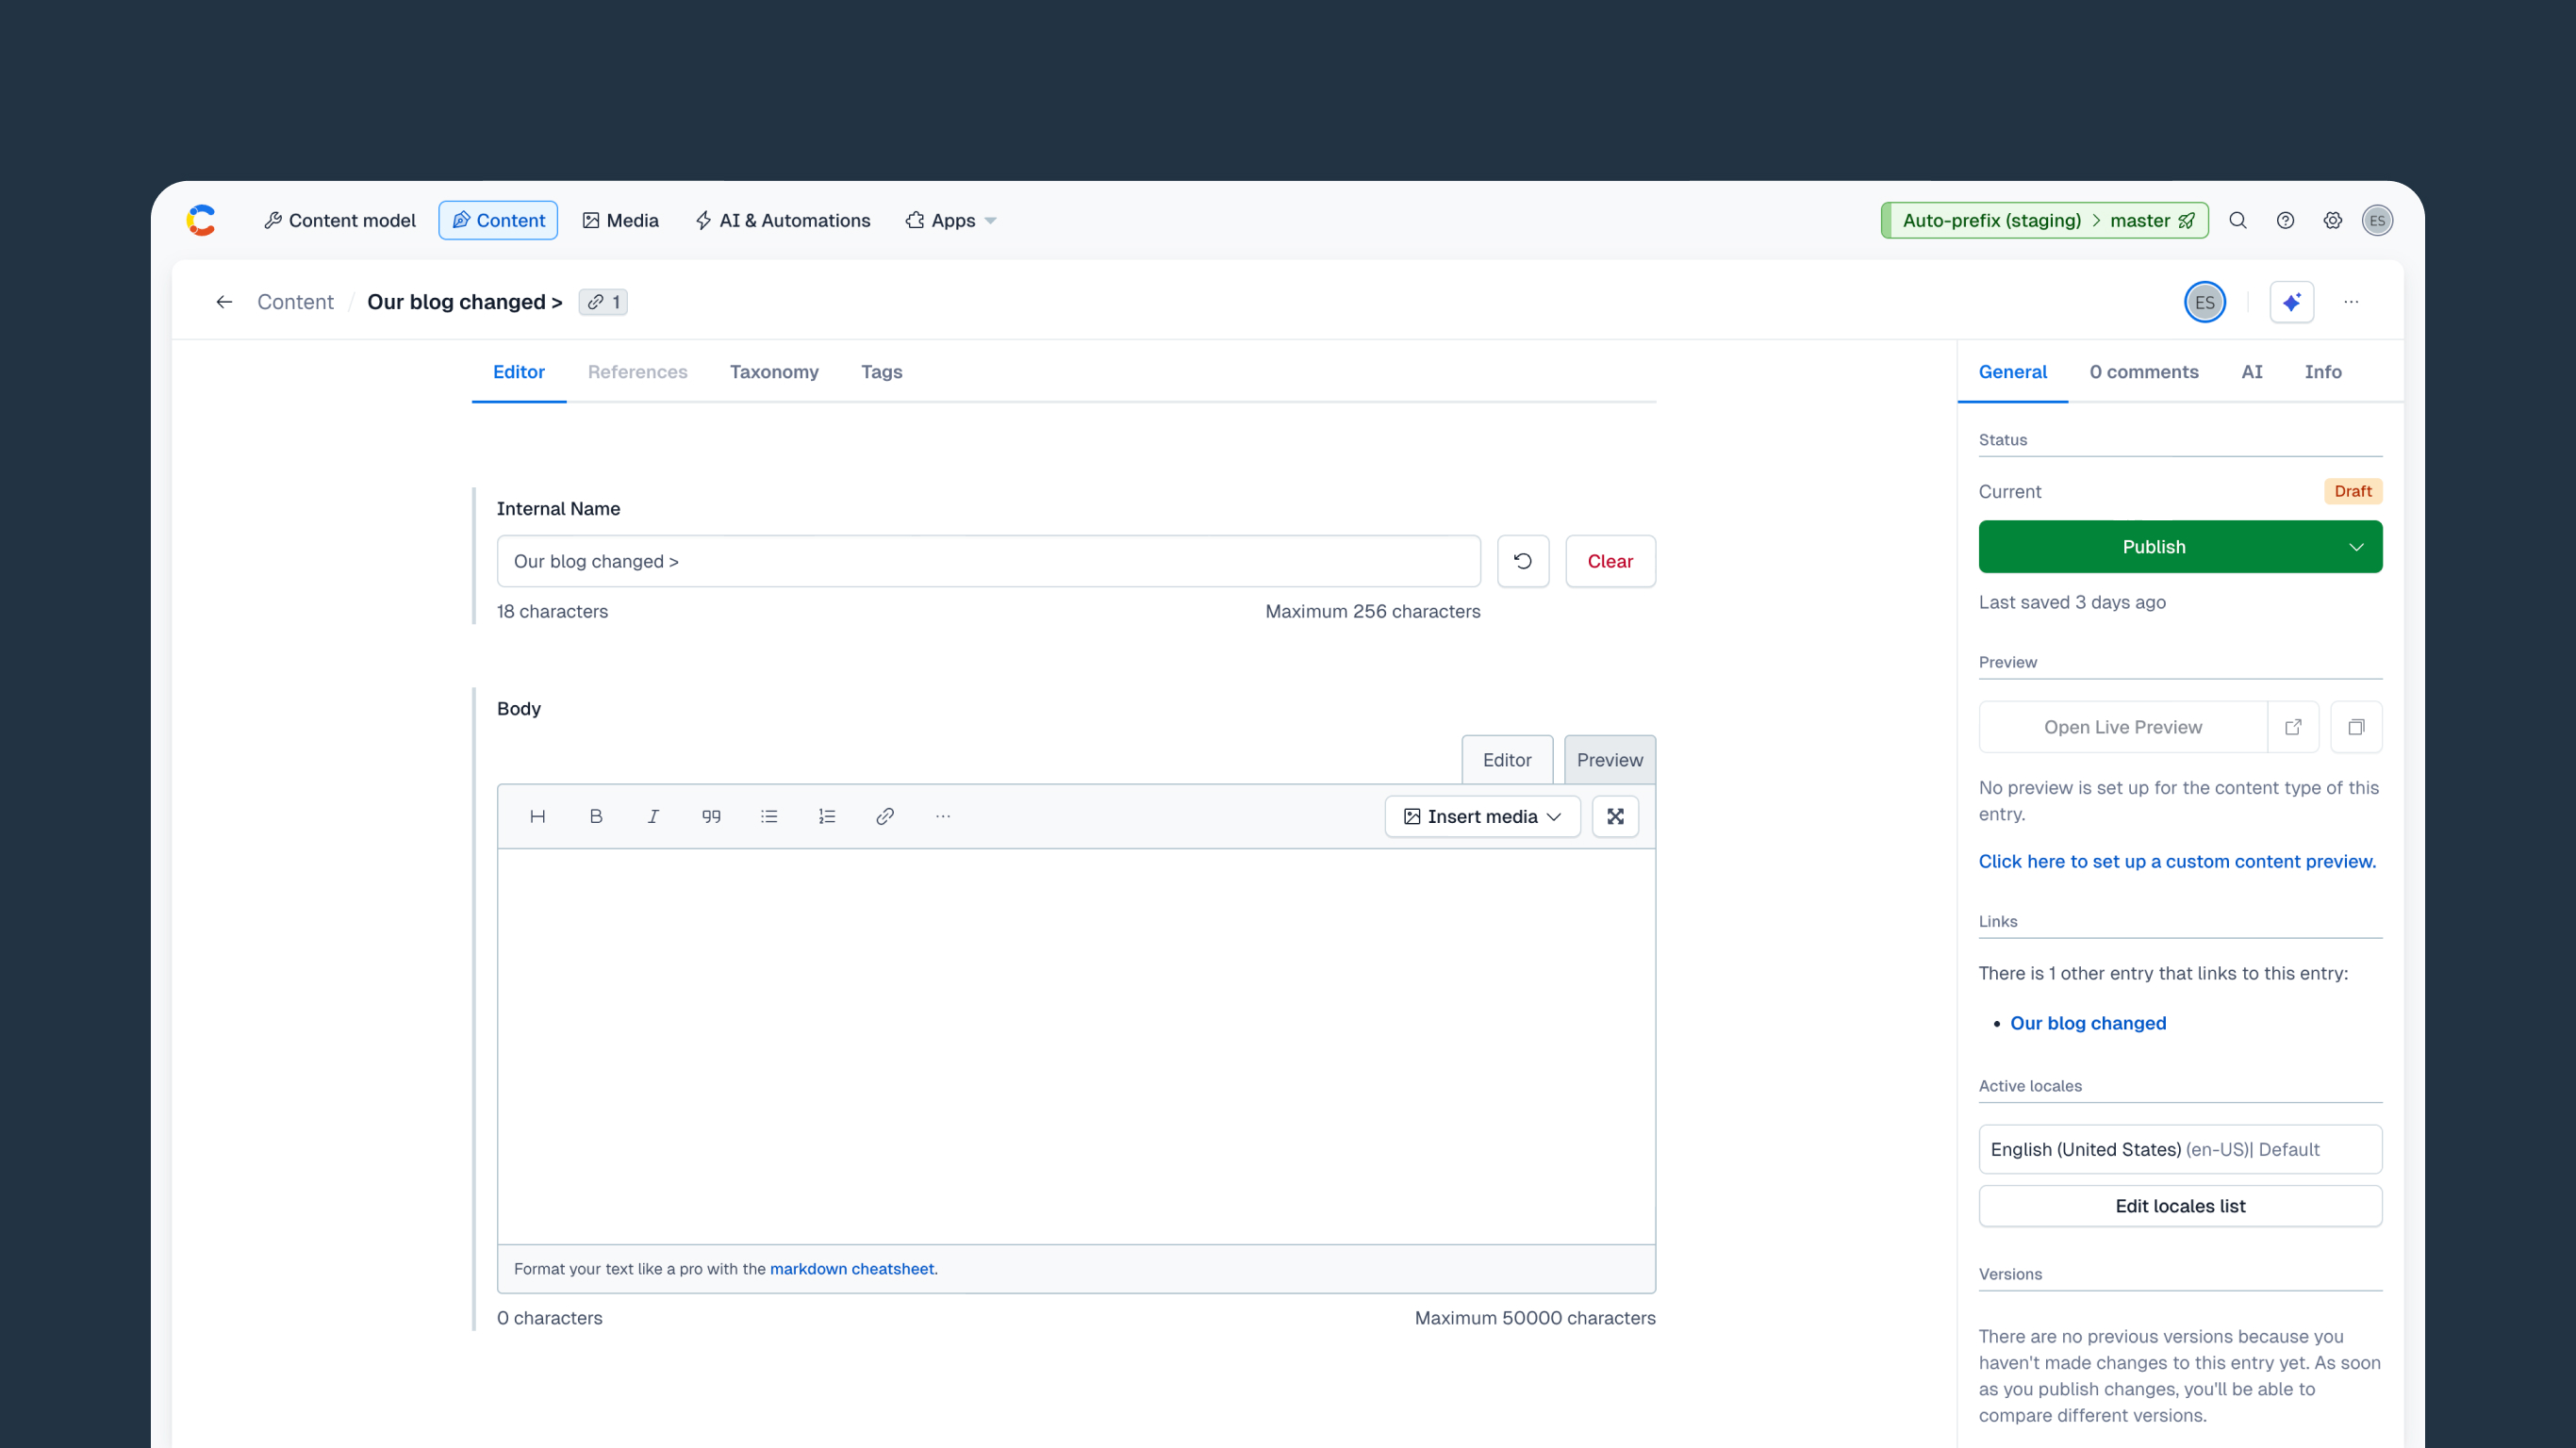Open the AI sparkle assistant button
Screen dimensions: 2576x1448
click(x=2291, y=302)
